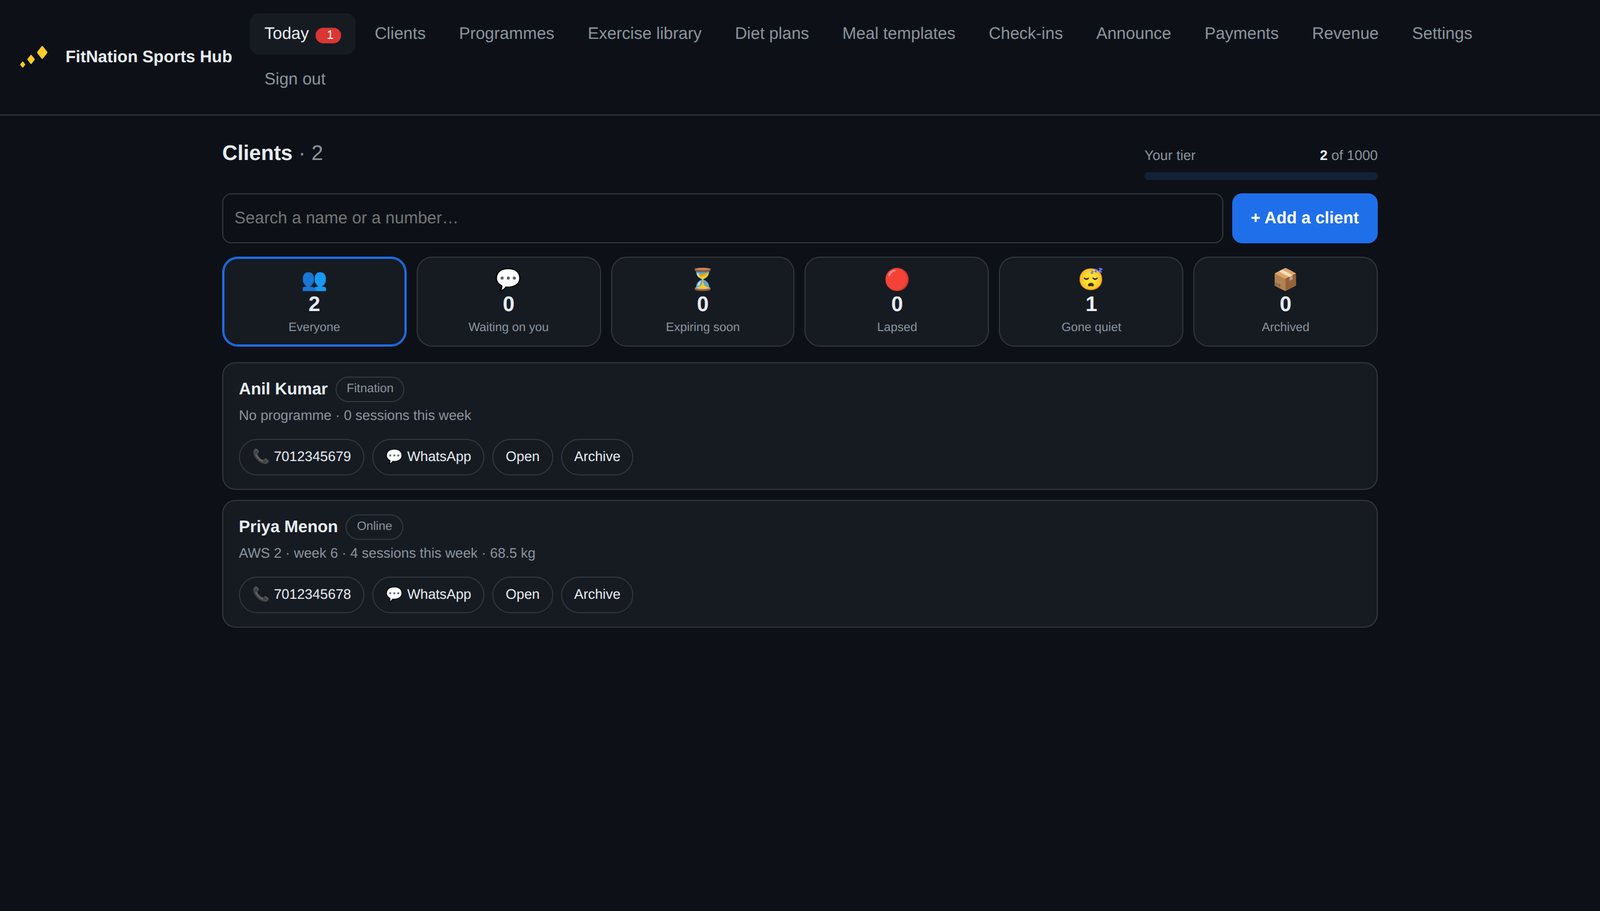
Task: Click 'AWS 2 · week 6' programme details
Action: point(288,554)
